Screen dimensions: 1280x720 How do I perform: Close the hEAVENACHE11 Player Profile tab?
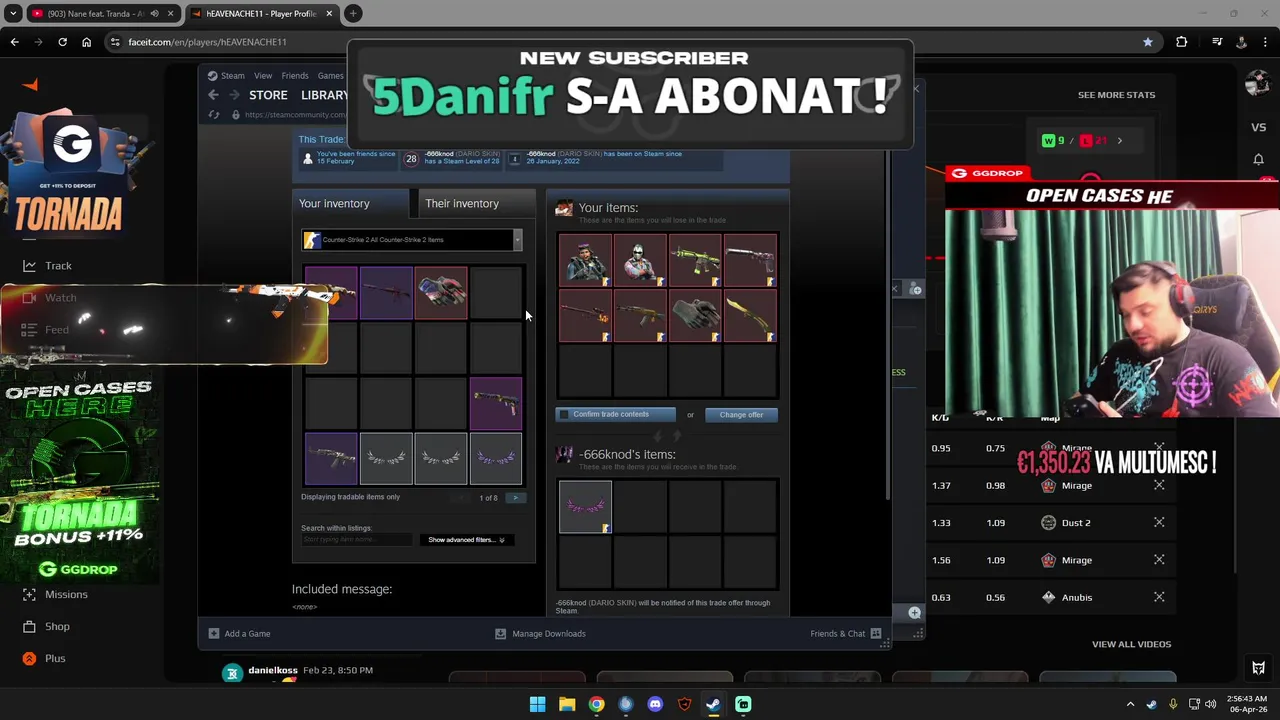pos(329,13)
